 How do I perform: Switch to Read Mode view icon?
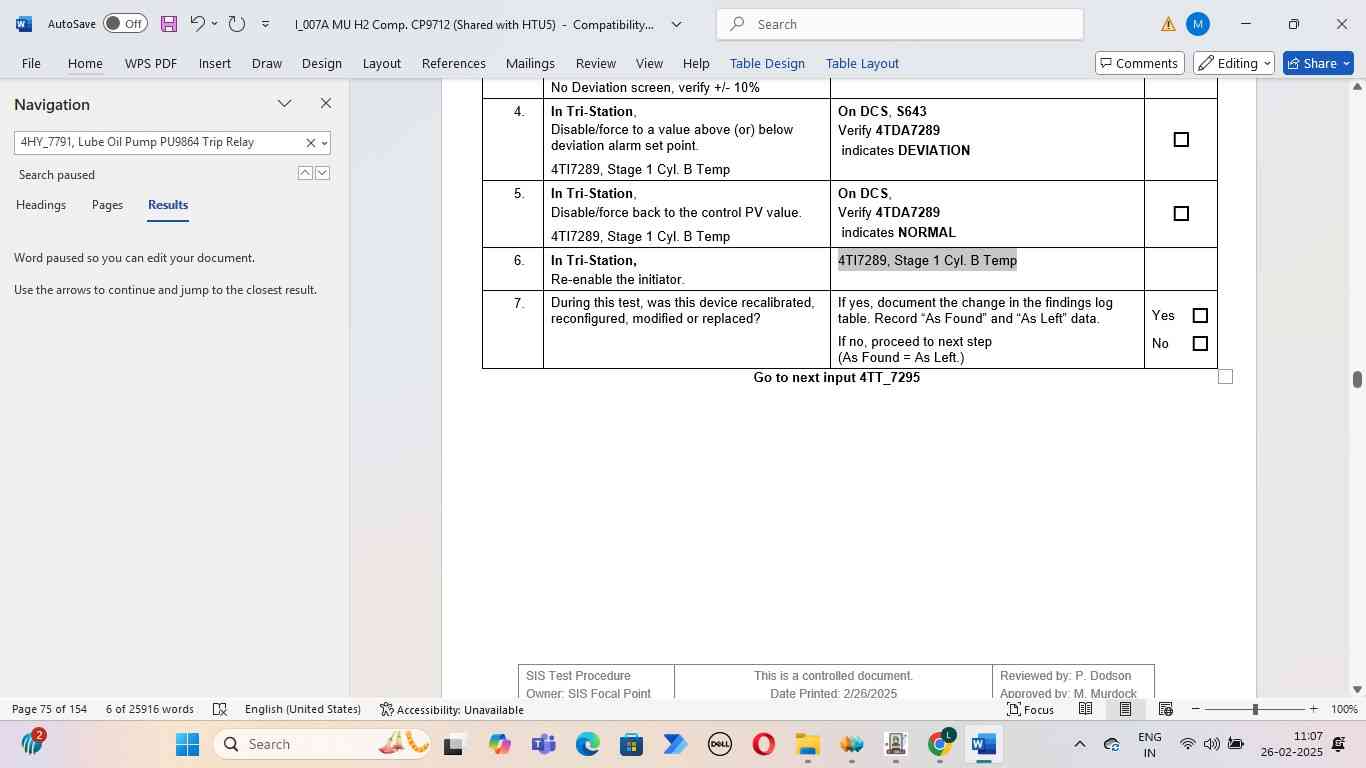coord(1085,709)
